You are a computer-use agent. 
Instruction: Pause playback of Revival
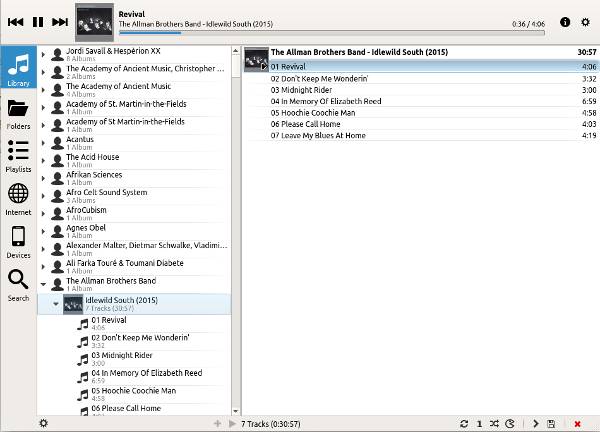pyautogui.click(x=38, y=22)
